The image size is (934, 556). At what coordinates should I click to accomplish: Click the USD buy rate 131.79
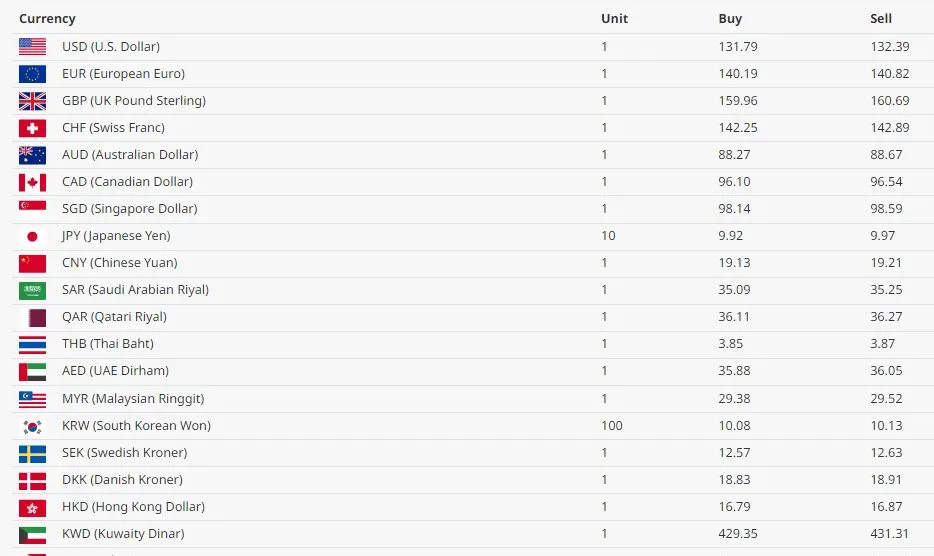click(737, 46)
